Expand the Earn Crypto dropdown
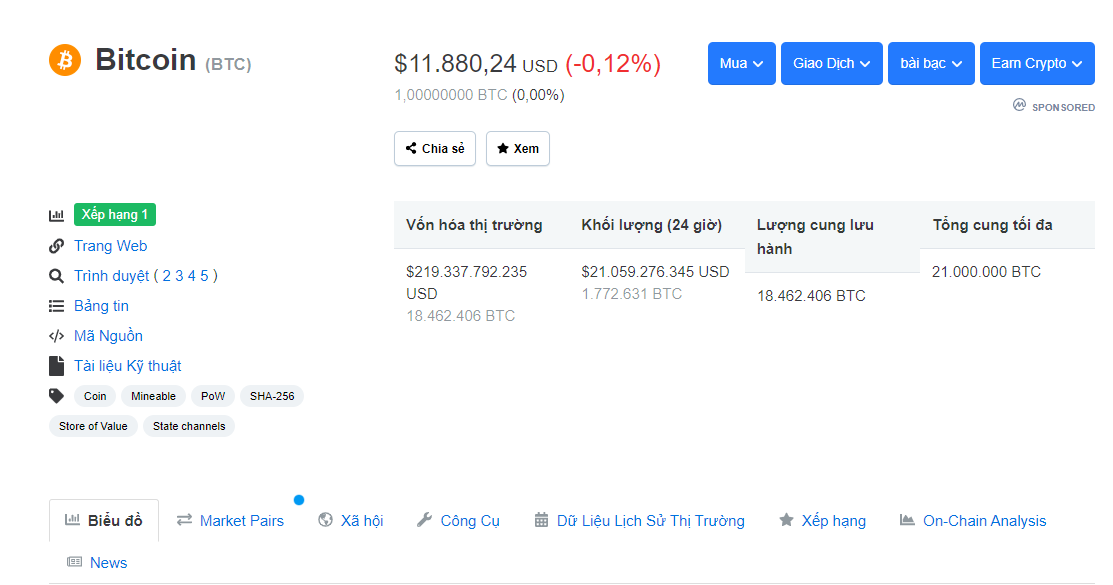The height and width of the screenshot is (585, 1113). (1037, 63)
